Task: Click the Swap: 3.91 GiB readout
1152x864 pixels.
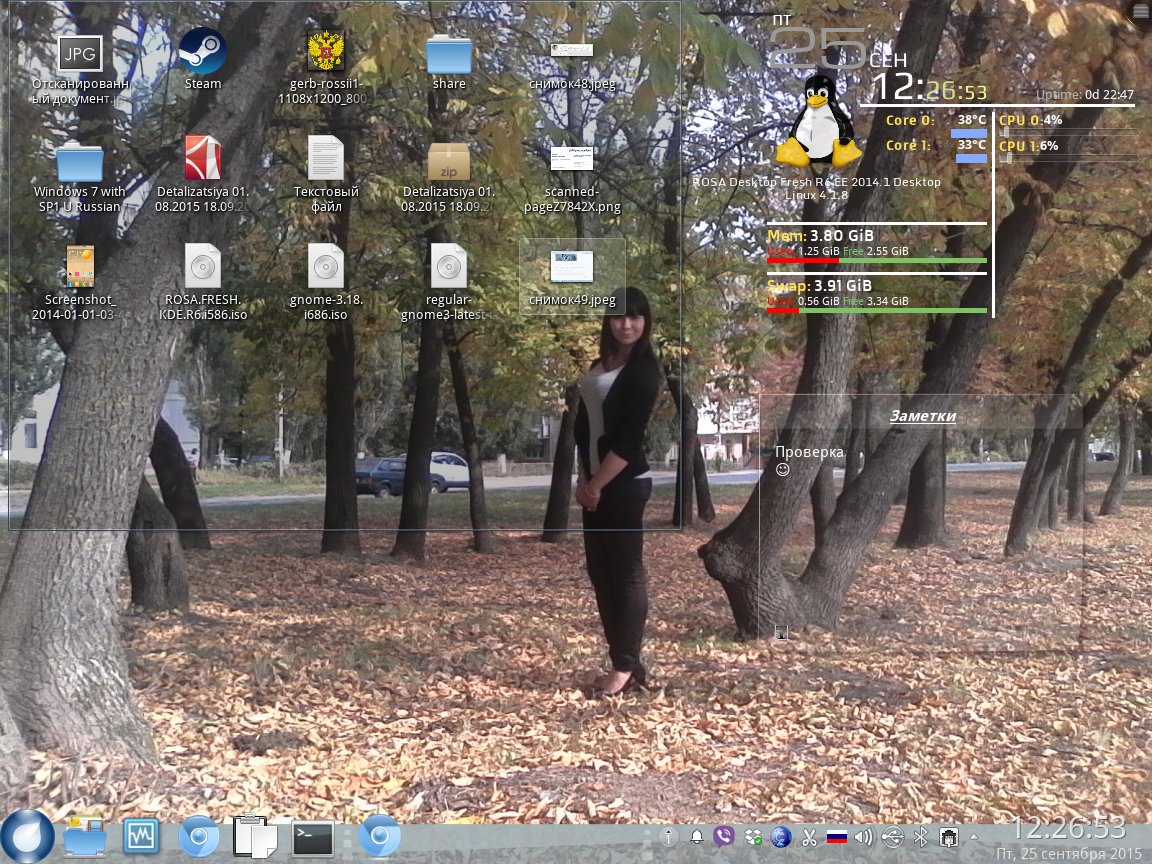Action: (x=819, y=286)
